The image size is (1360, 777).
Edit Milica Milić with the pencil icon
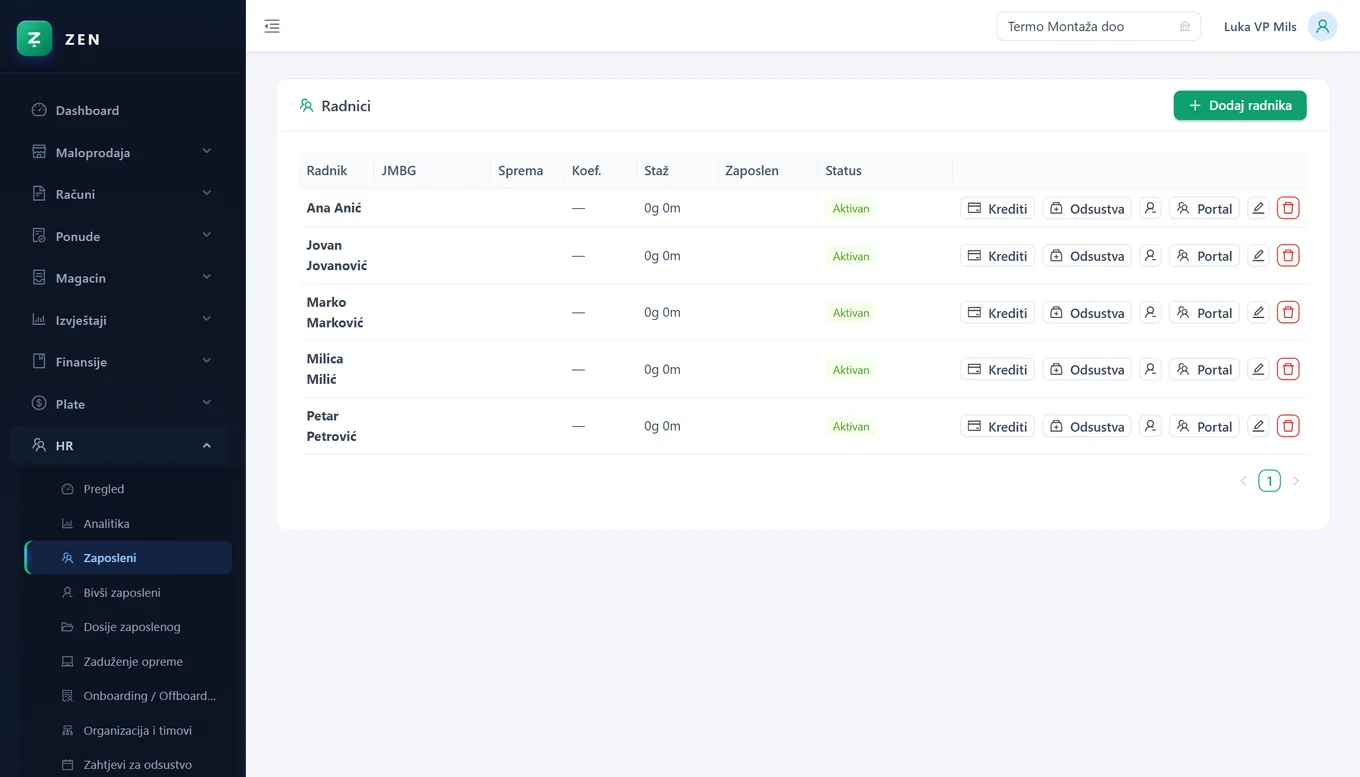click(1258, 369)
